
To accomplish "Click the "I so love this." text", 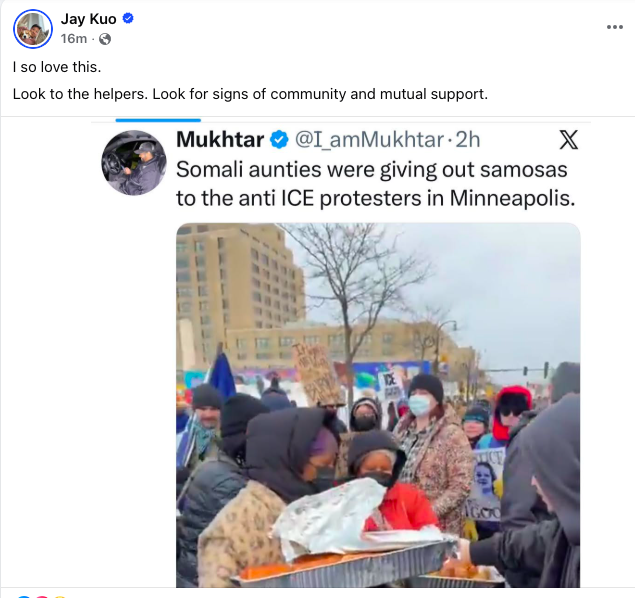I will pyautogui.click(x=57, y=67).
